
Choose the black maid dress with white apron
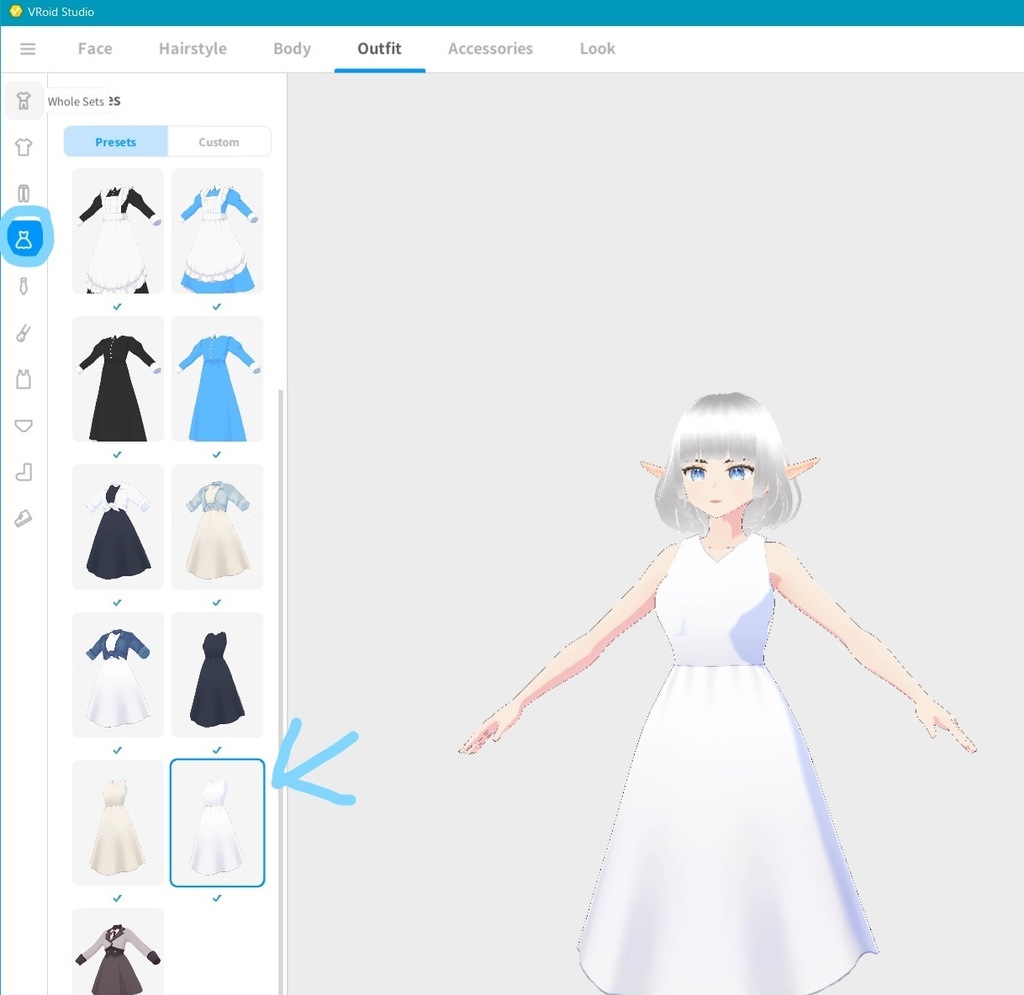(118, 231)
